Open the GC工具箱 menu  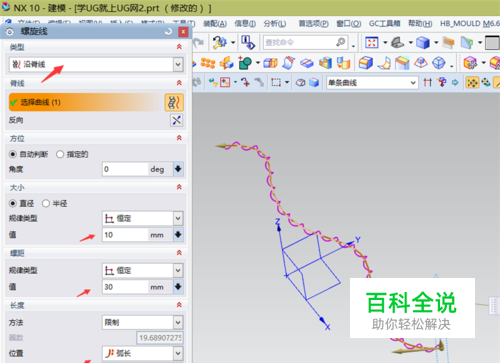pyautogui.click(x=384, y=24)
